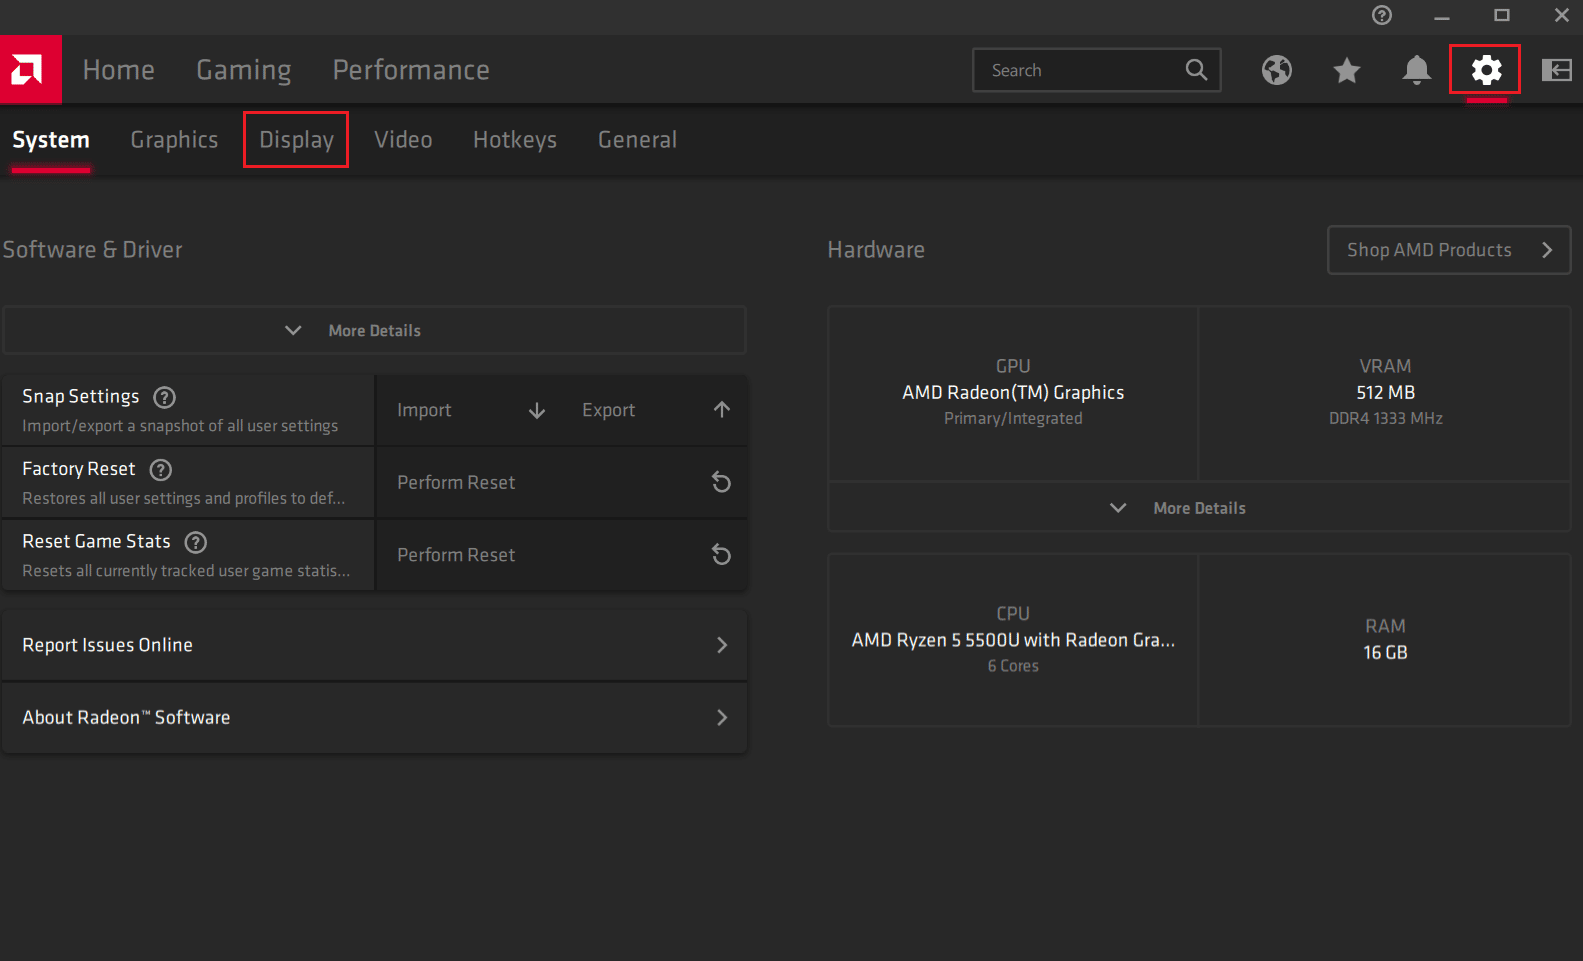Click the Reset Game Stats label

(97, 541)
